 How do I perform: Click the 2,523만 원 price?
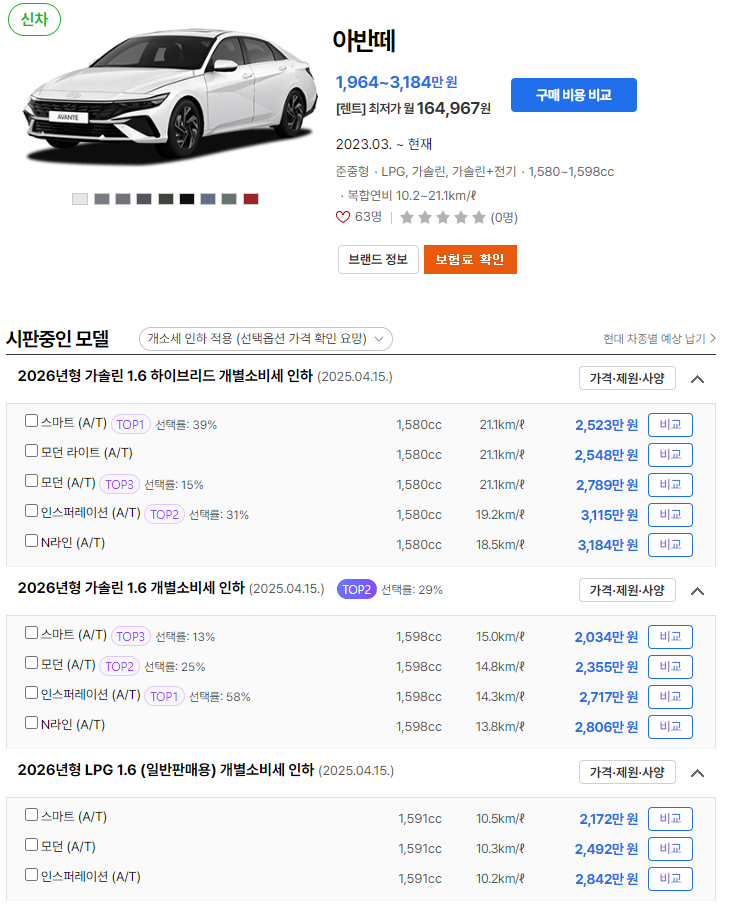(x=606, y=425)
